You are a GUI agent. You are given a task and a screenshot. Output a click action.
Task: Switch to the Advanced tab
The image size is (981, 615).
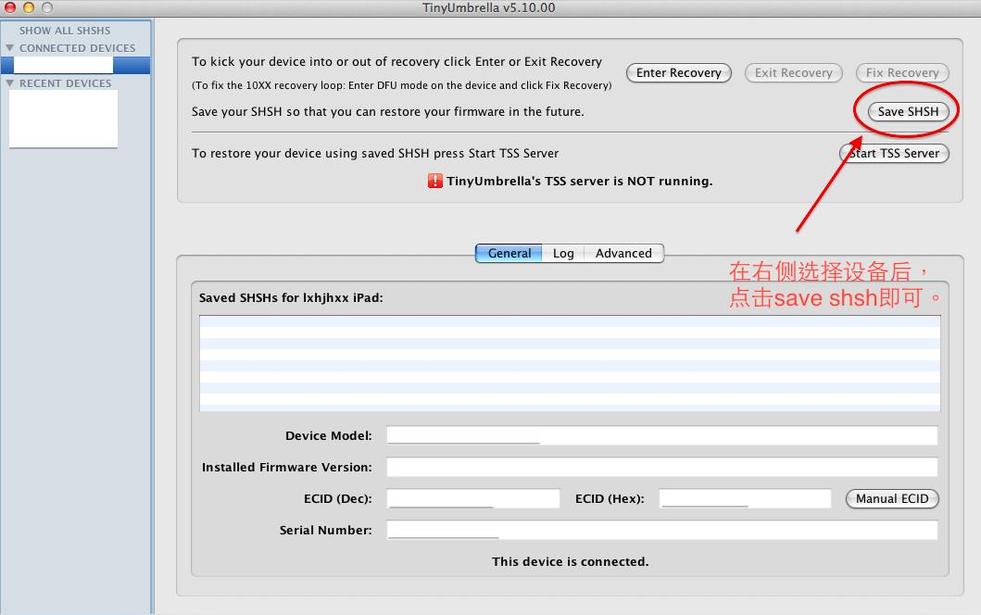623,253
